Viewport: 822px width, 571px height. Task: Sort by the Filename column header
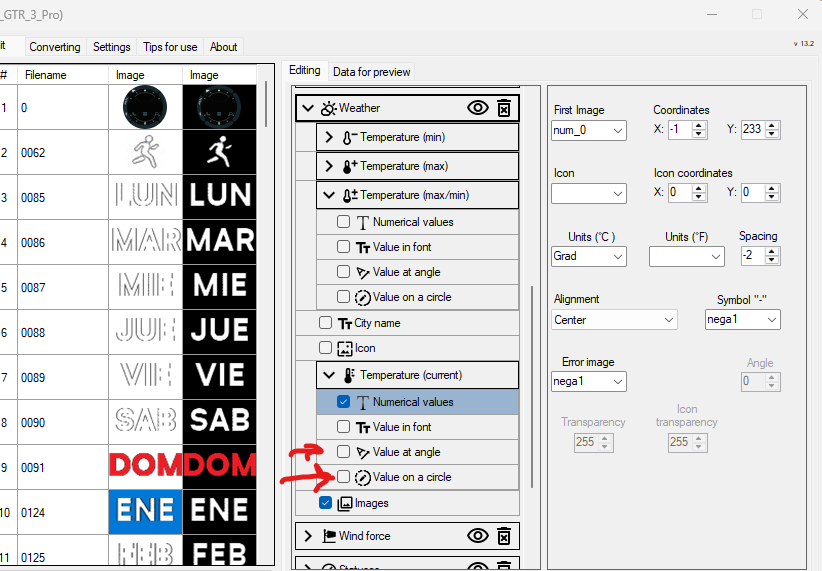pyautogui.click(x=63, y=75)
